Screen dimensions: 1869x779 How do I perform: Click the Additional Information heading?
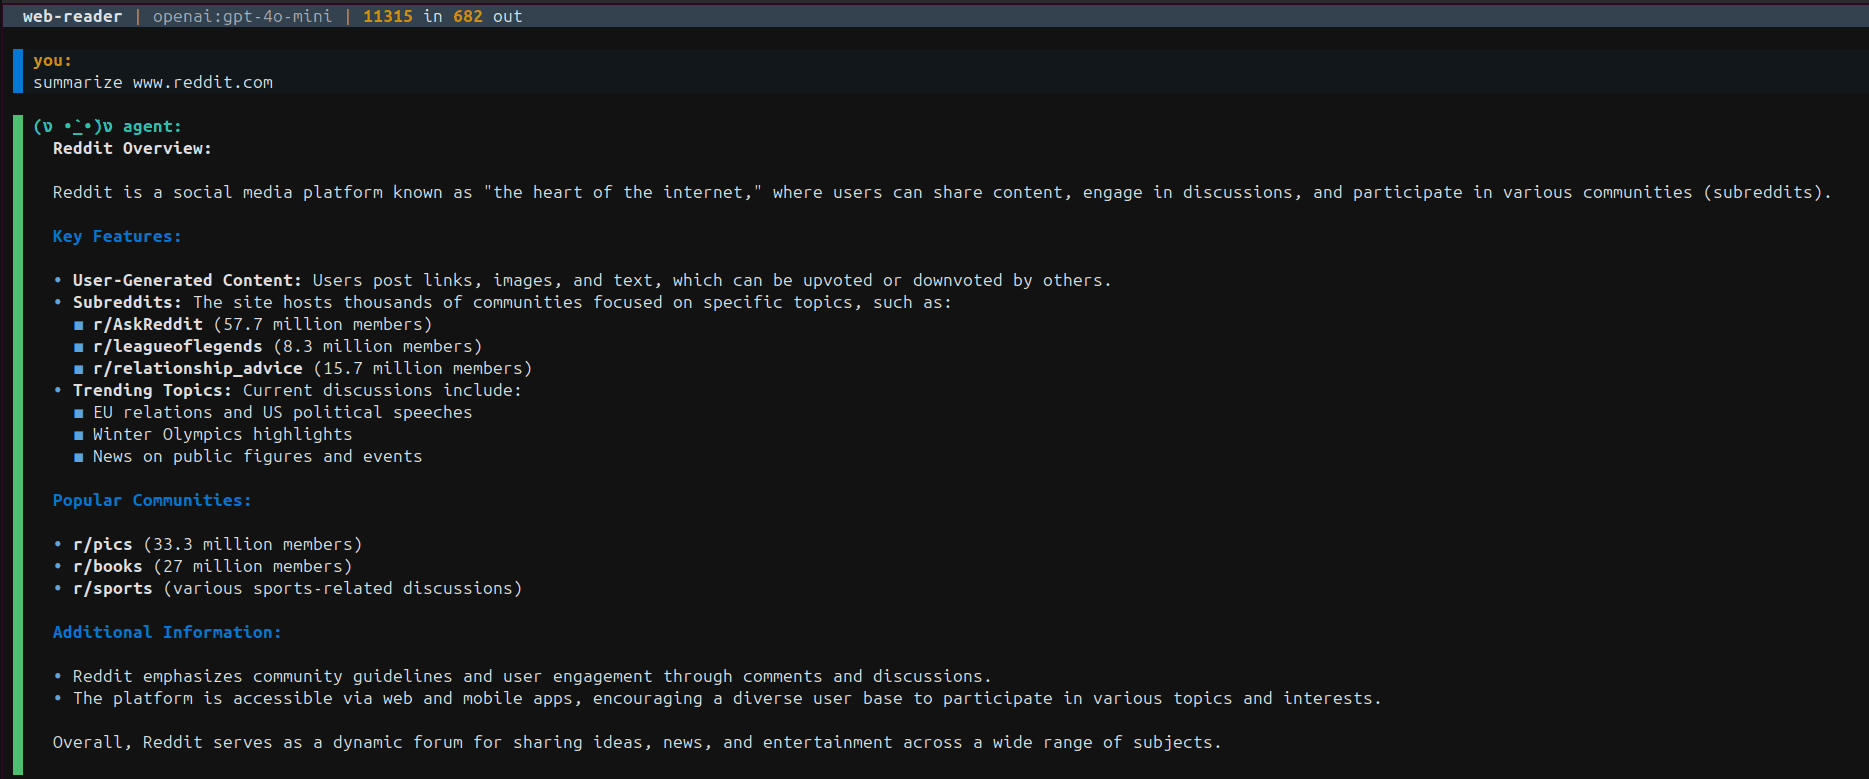[x=167, y=633]
